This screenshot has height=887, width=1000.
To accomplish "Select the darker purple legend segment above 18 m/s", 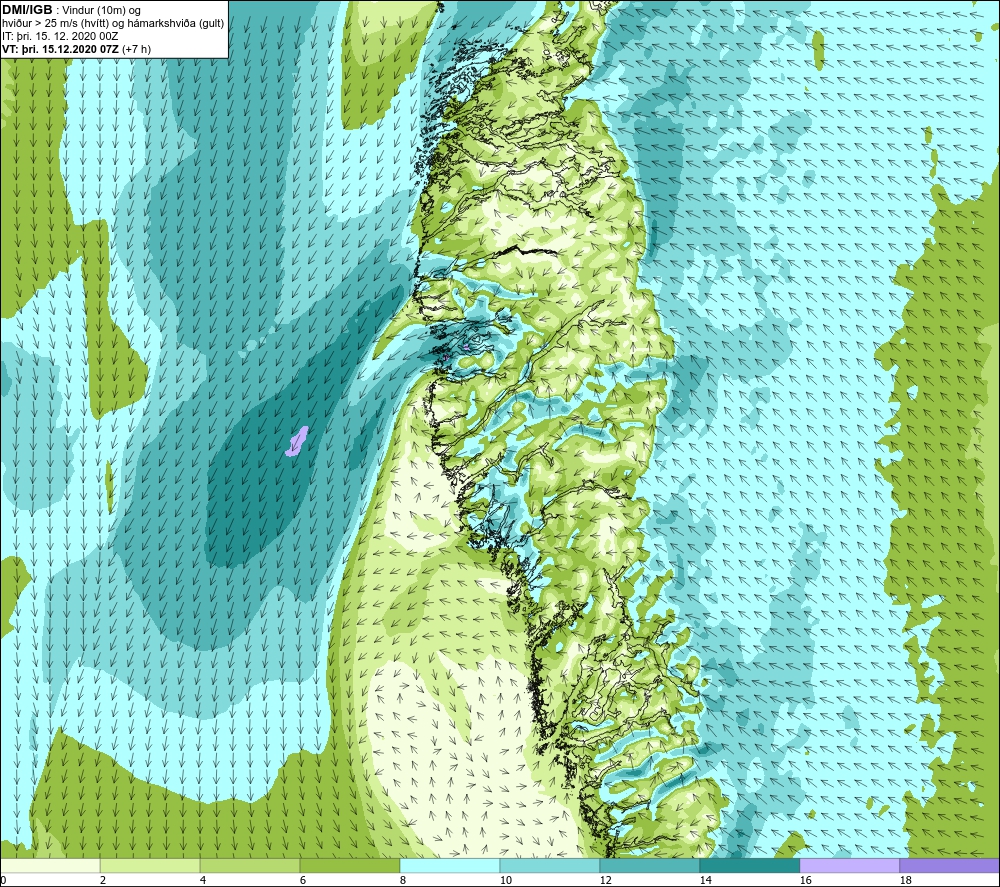I will coord(949,866).
